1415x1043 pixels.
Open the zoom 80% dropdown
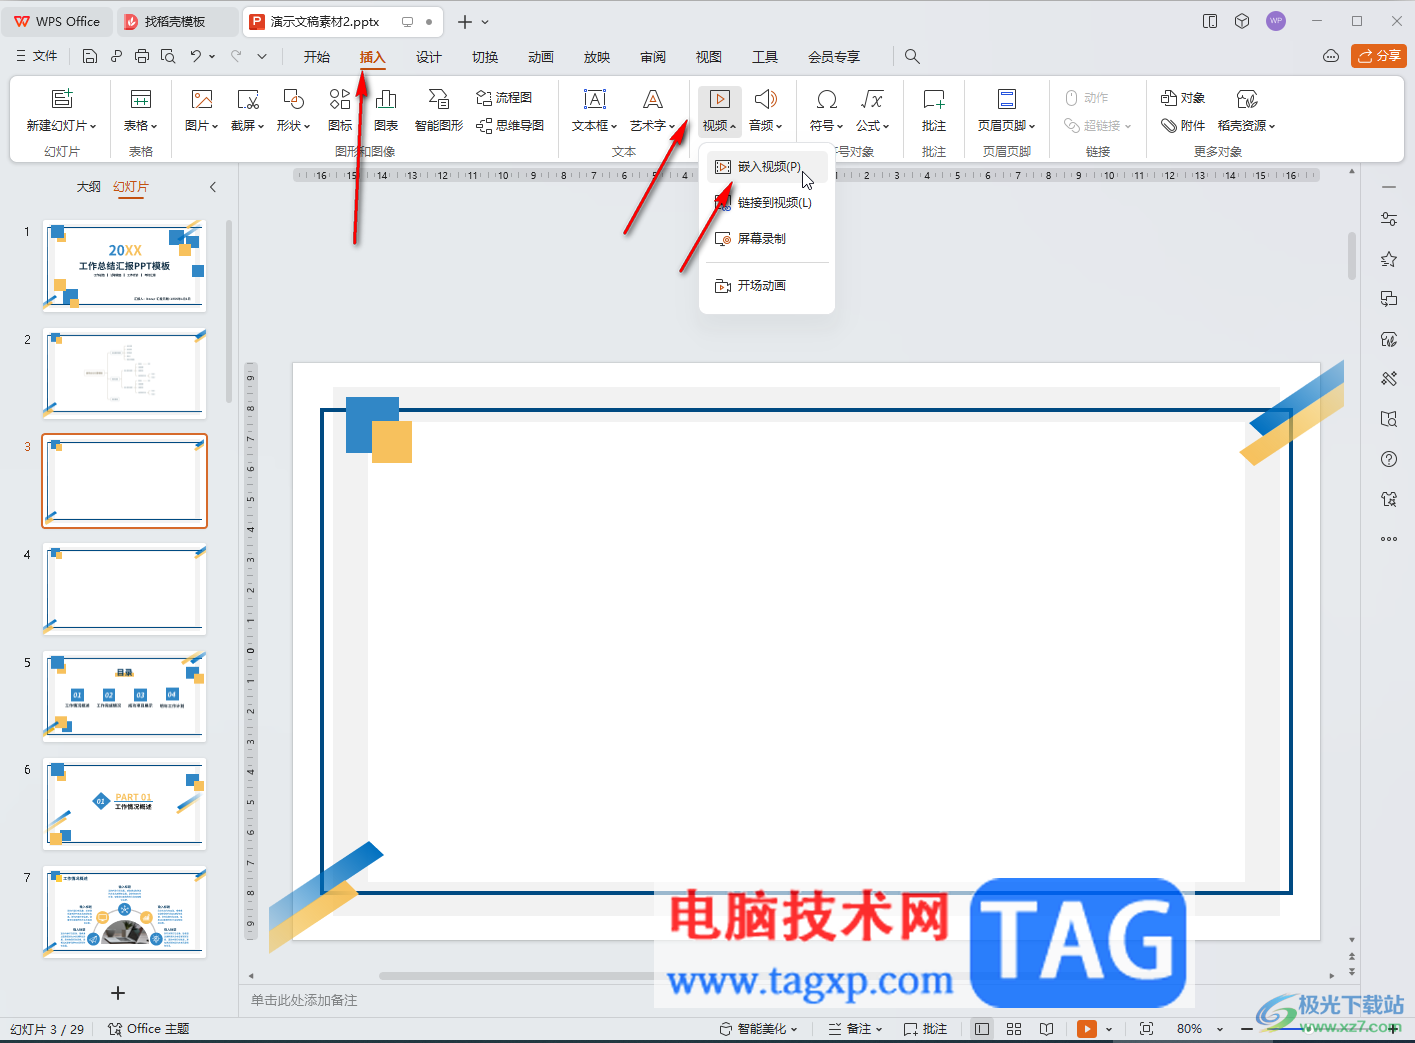click(1219, 1029)
